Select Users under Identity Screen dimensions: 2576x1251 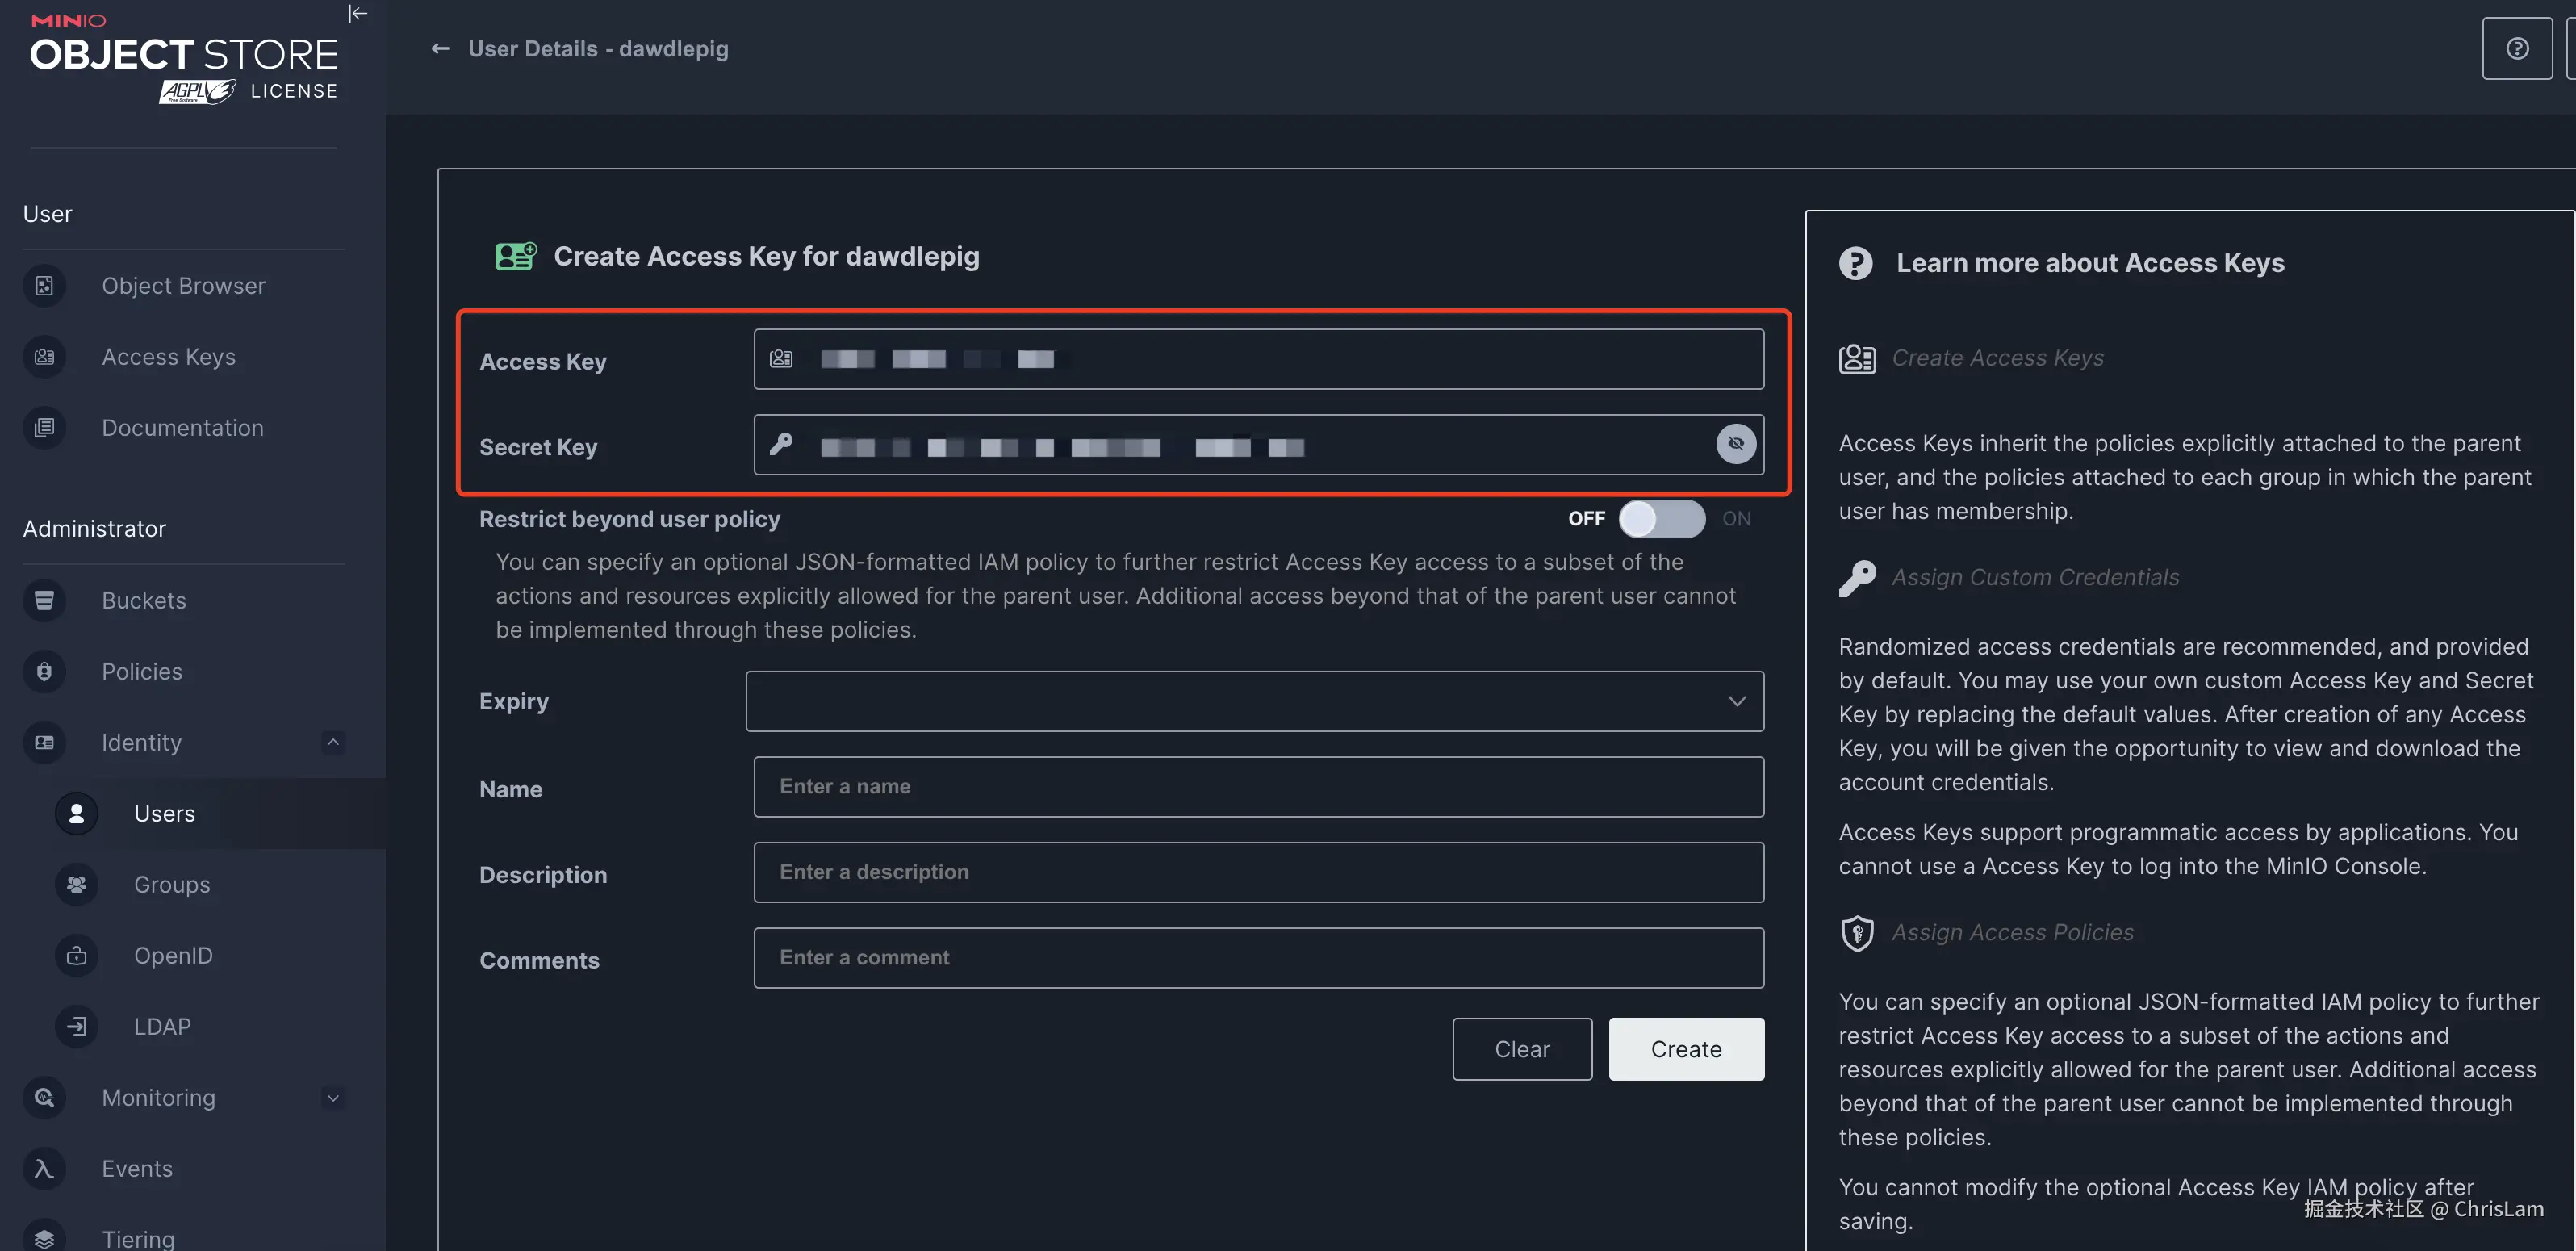164,813
